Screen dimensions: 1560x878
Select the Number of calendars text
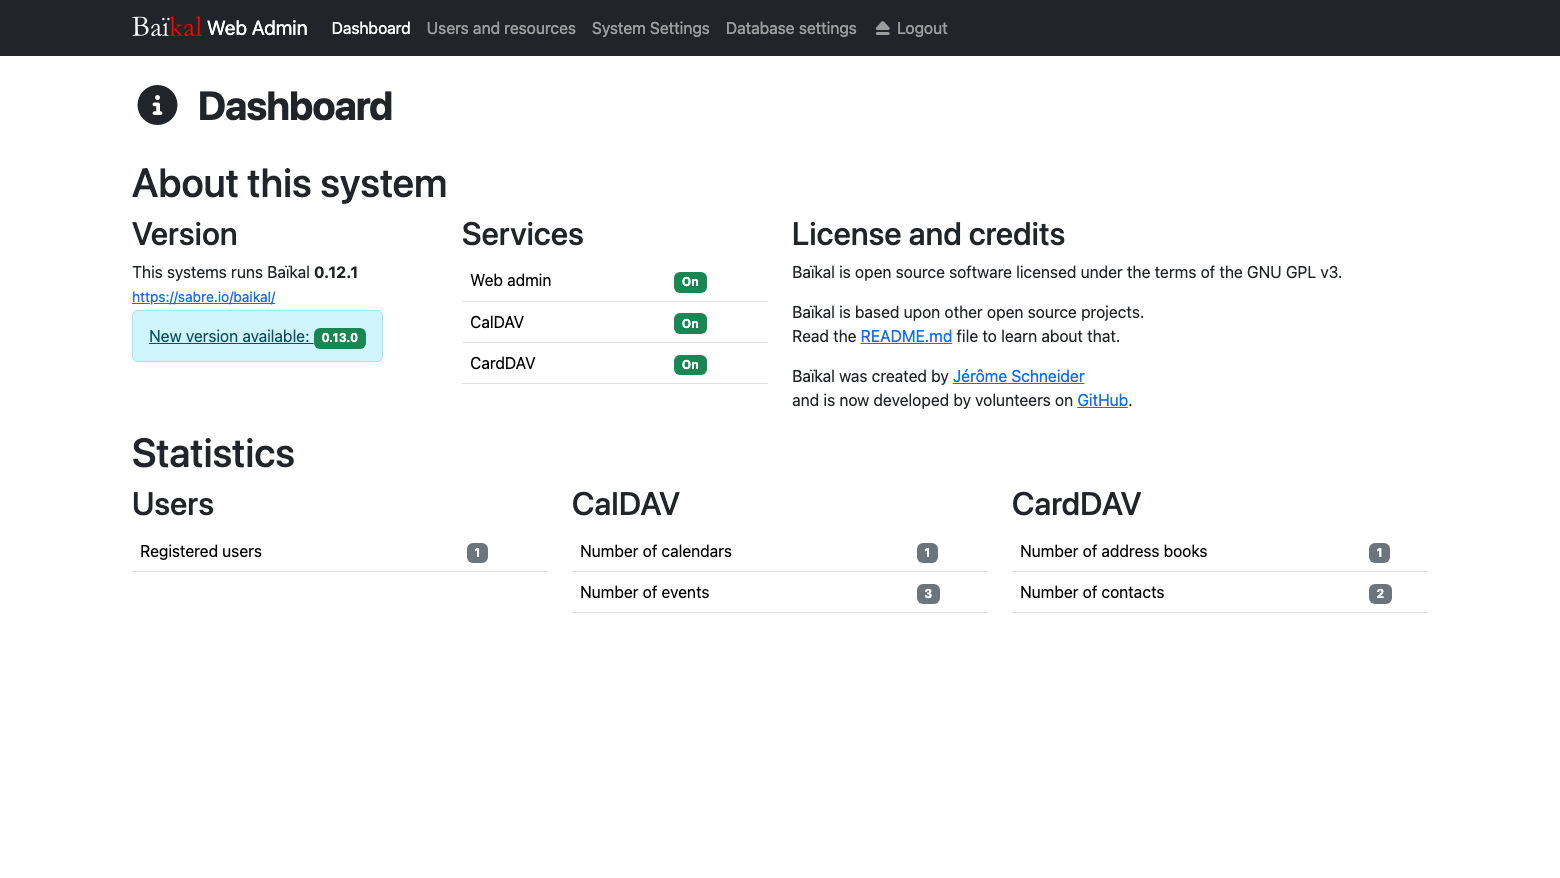click(656, 551)
